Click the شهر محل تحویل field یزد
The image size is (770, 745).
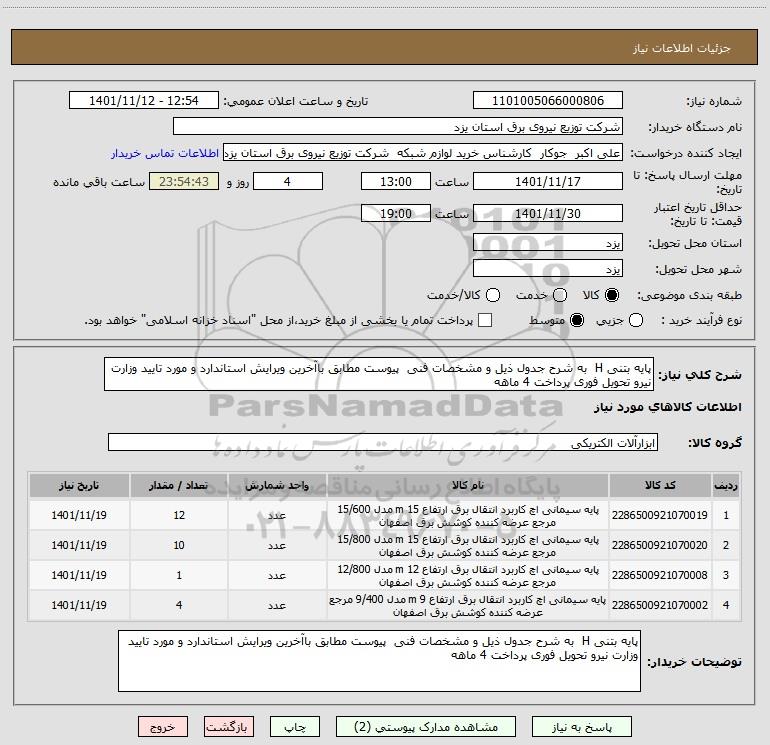point(548,269)
